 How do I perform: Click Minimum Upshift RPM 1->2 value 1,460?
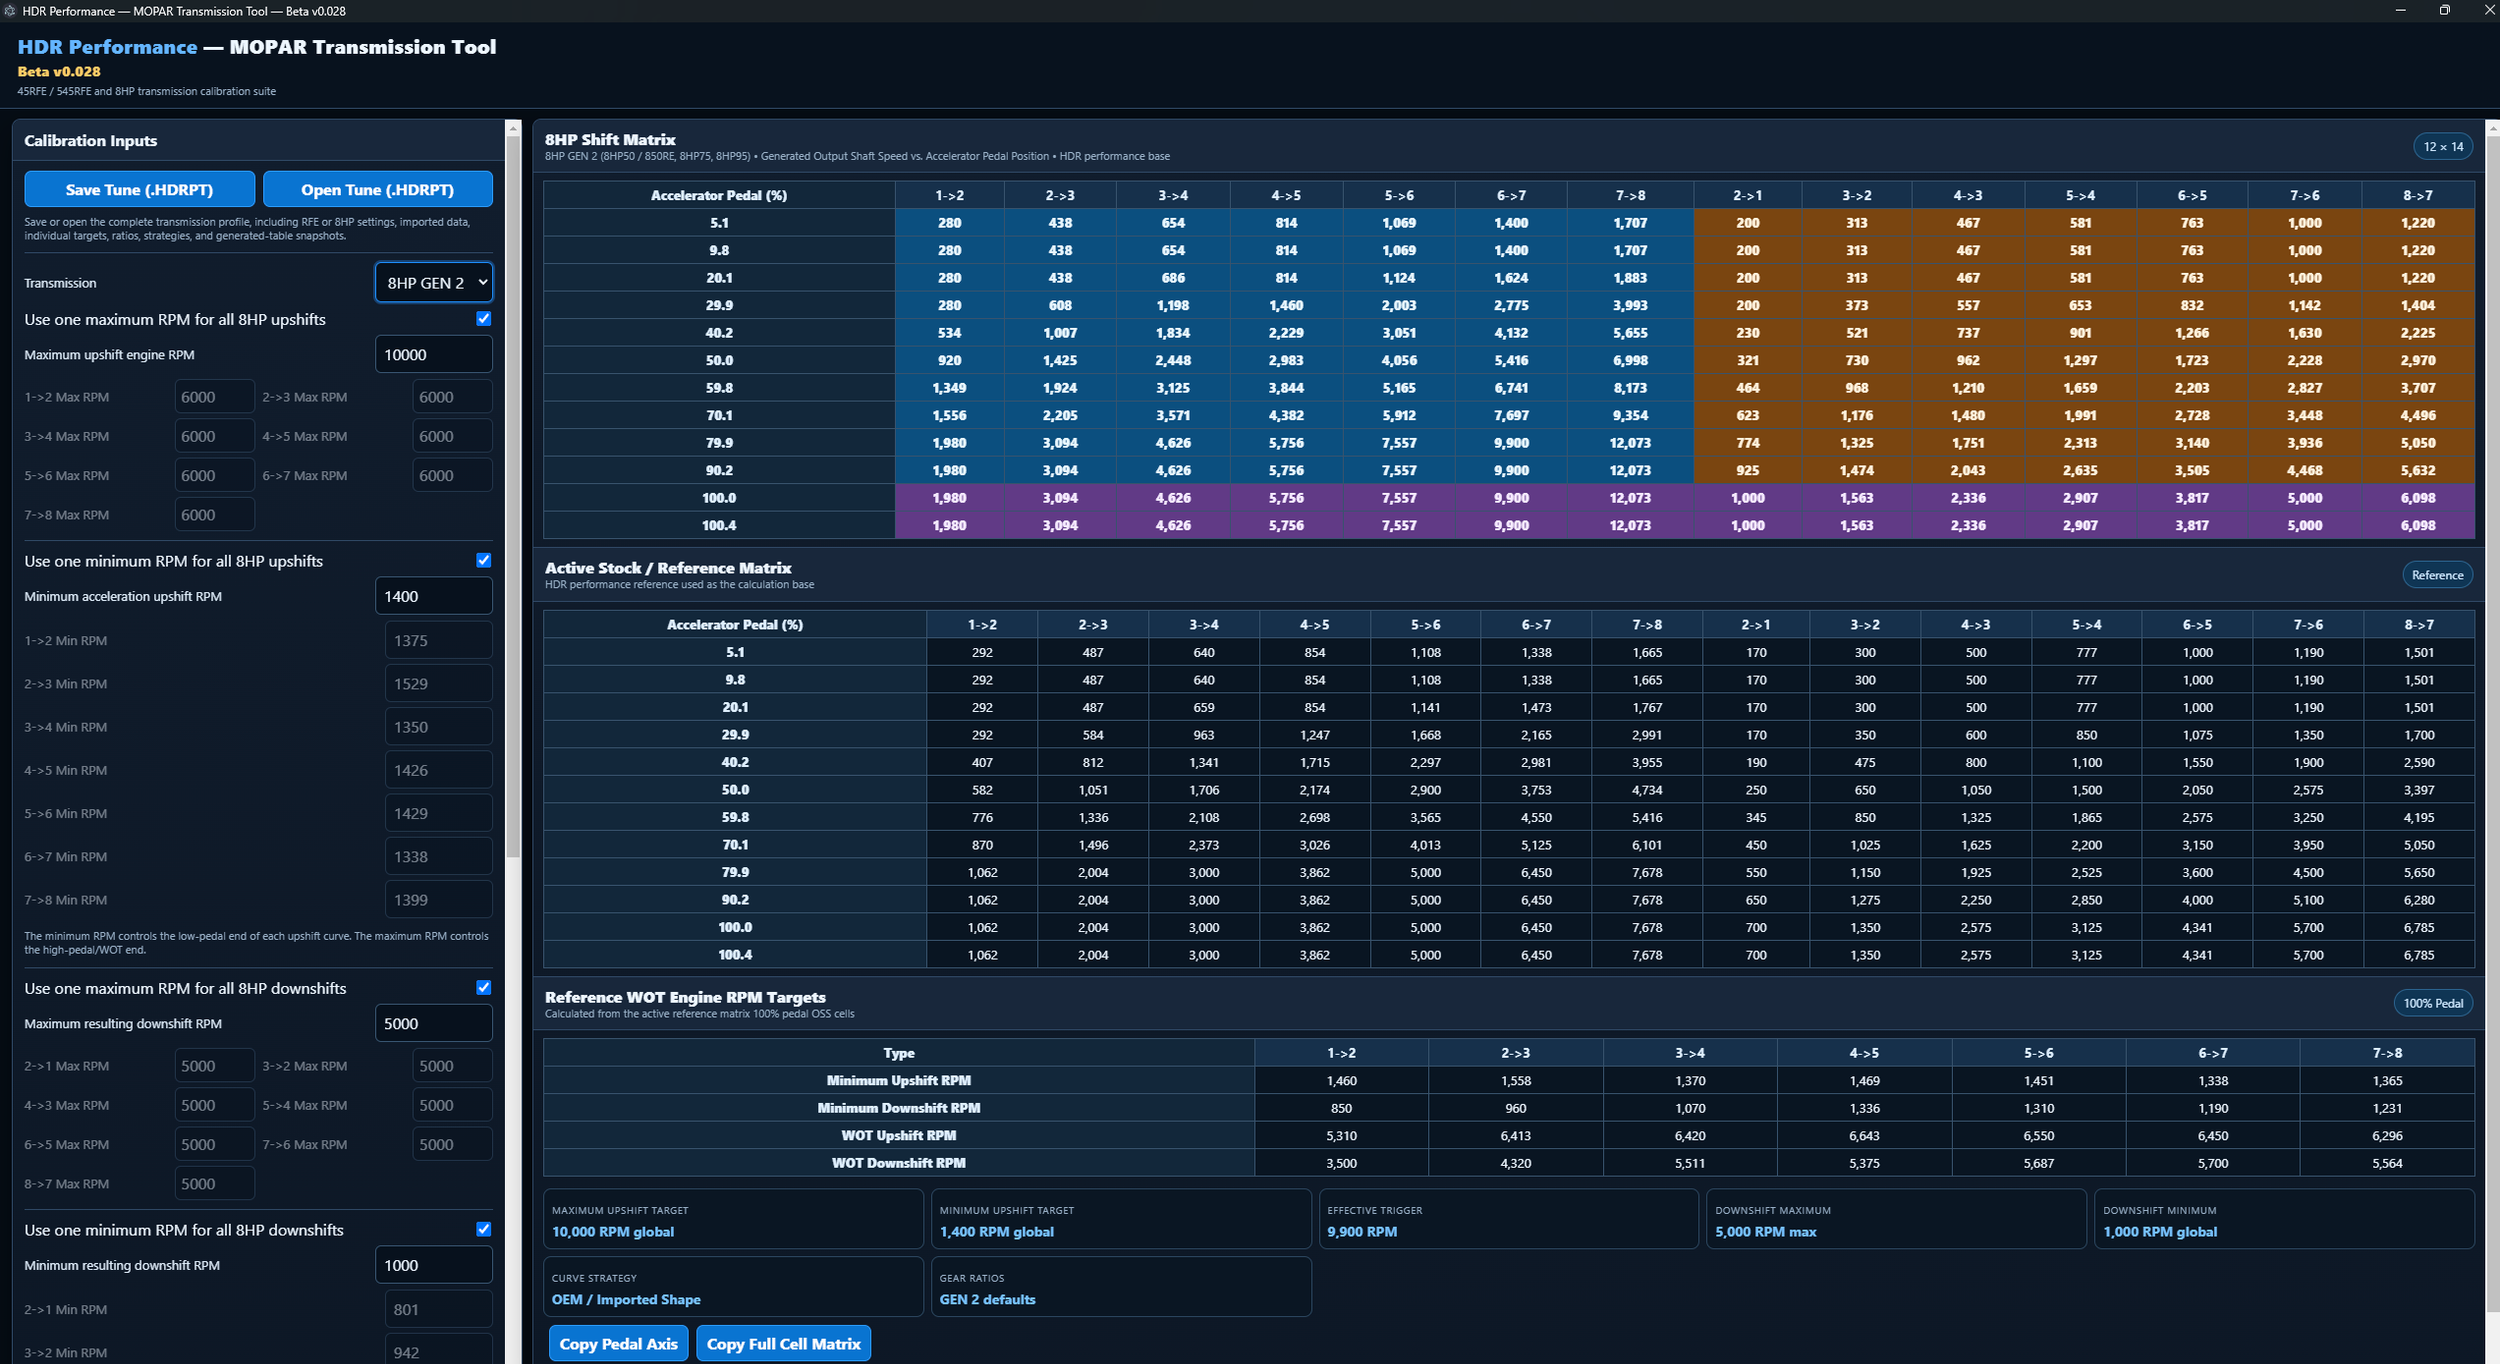(x=1341, y=1081)
